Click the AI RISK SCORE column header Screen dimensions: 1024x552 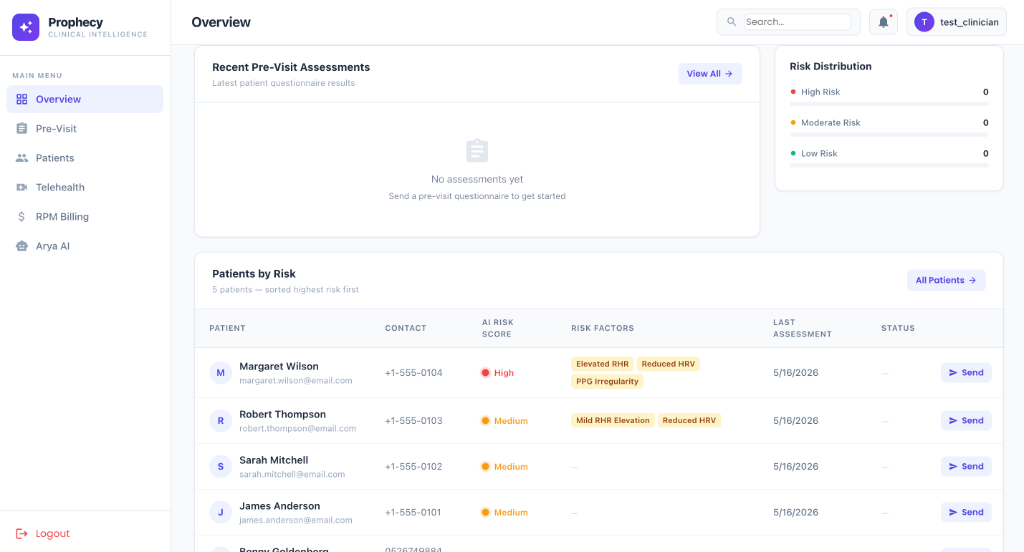(x=498, y=328)
